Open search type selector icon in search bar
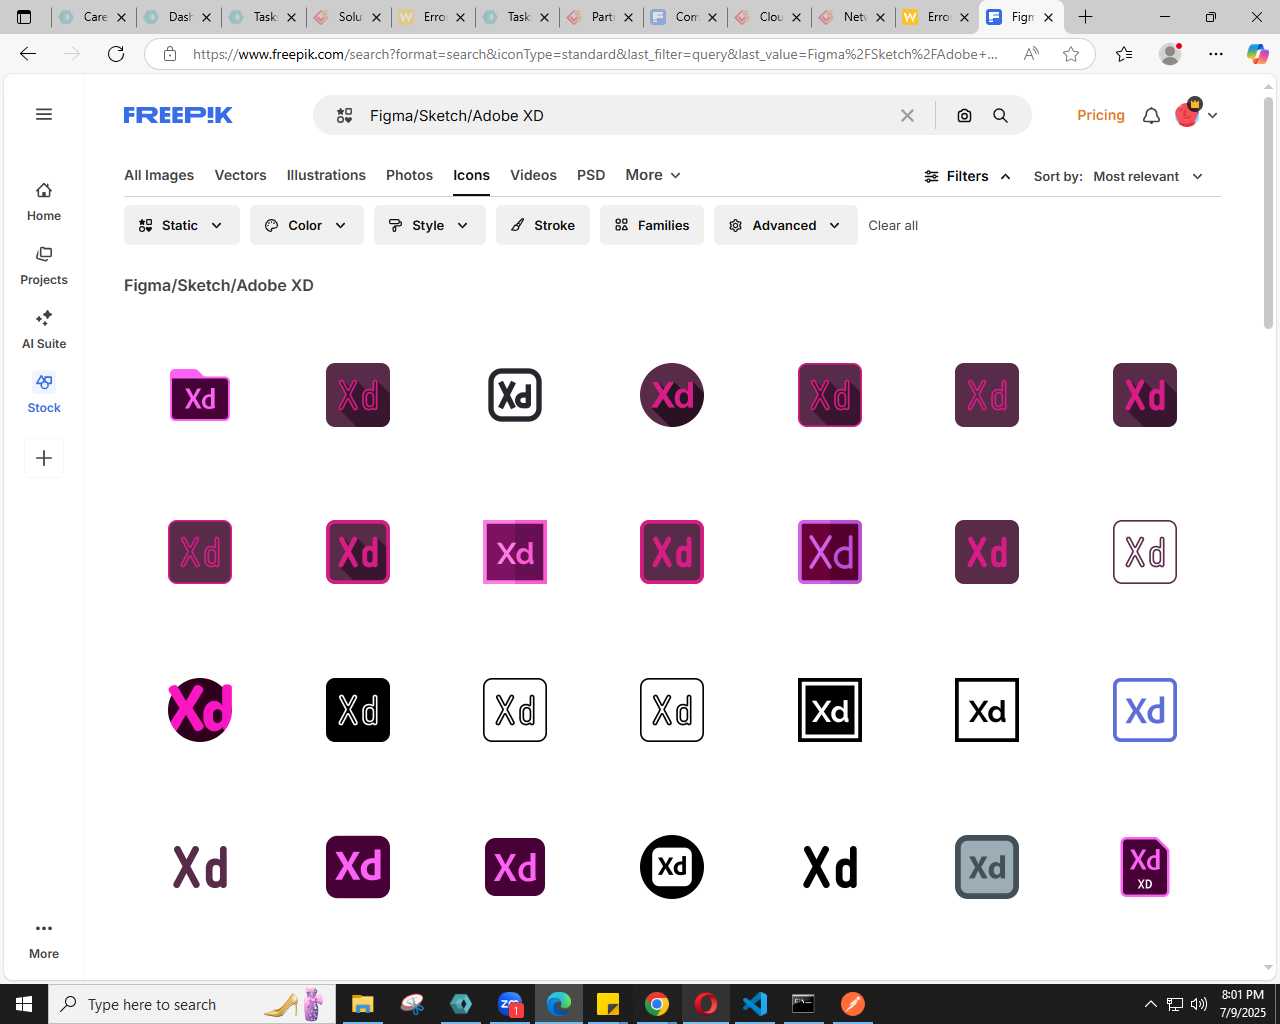The width and height of the screenshot is (1280, 1024). tap(345, 116)
